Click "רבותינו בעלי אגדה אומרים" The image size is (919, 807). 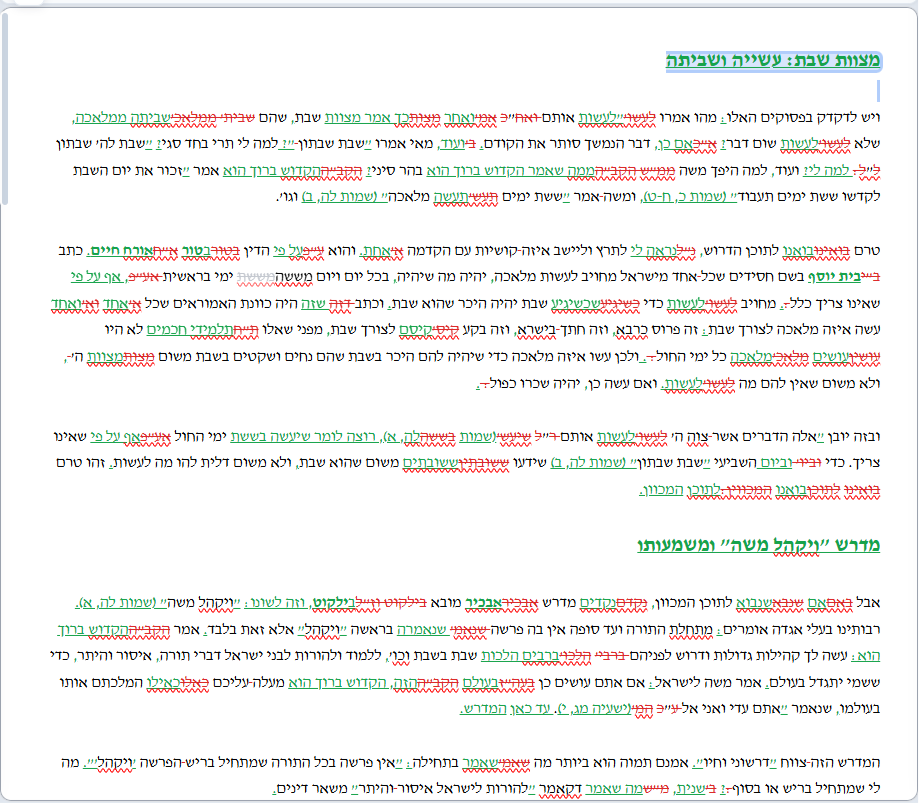(804, 629)
